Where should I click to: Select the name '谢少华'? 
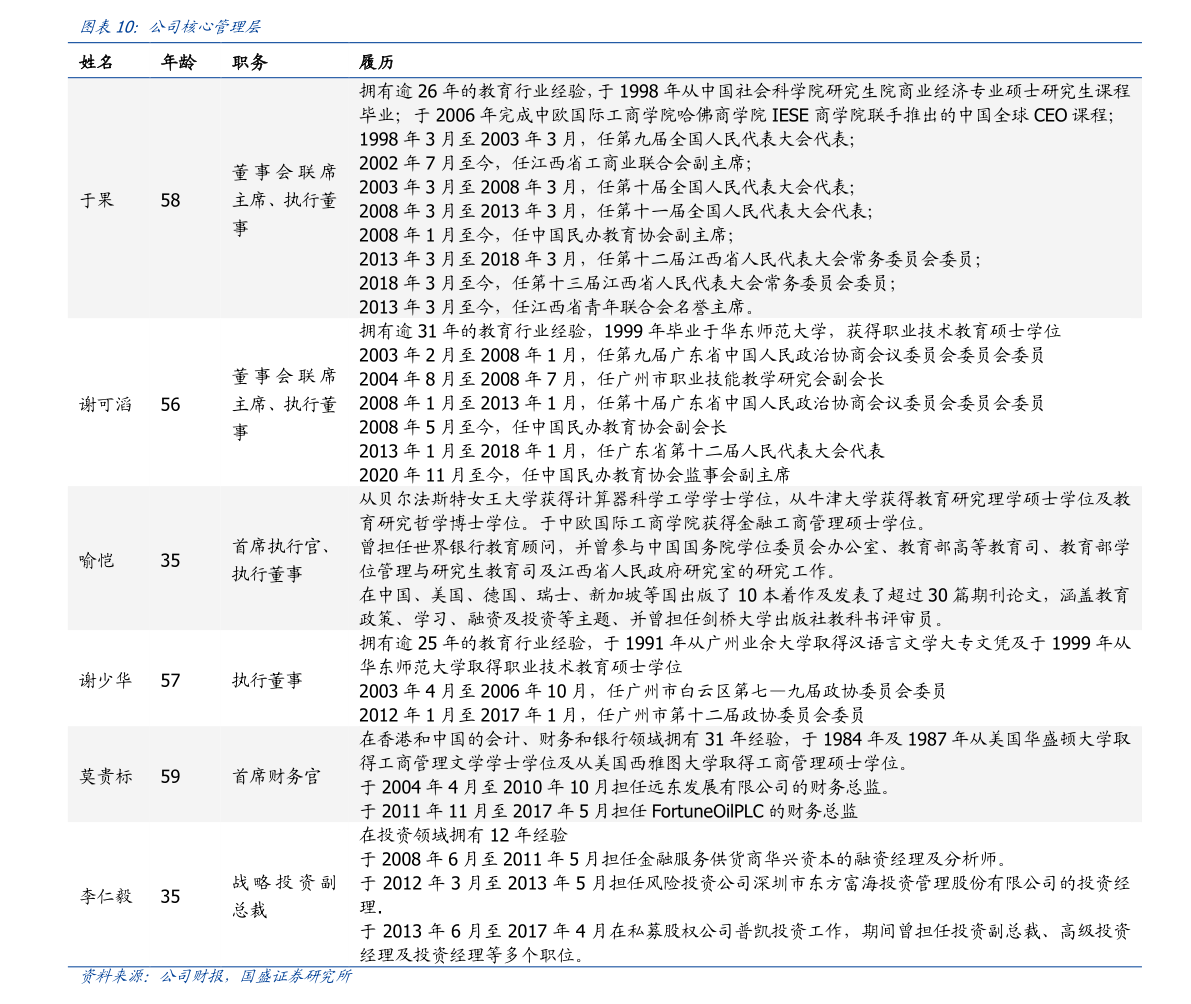[x=106, y=680]
